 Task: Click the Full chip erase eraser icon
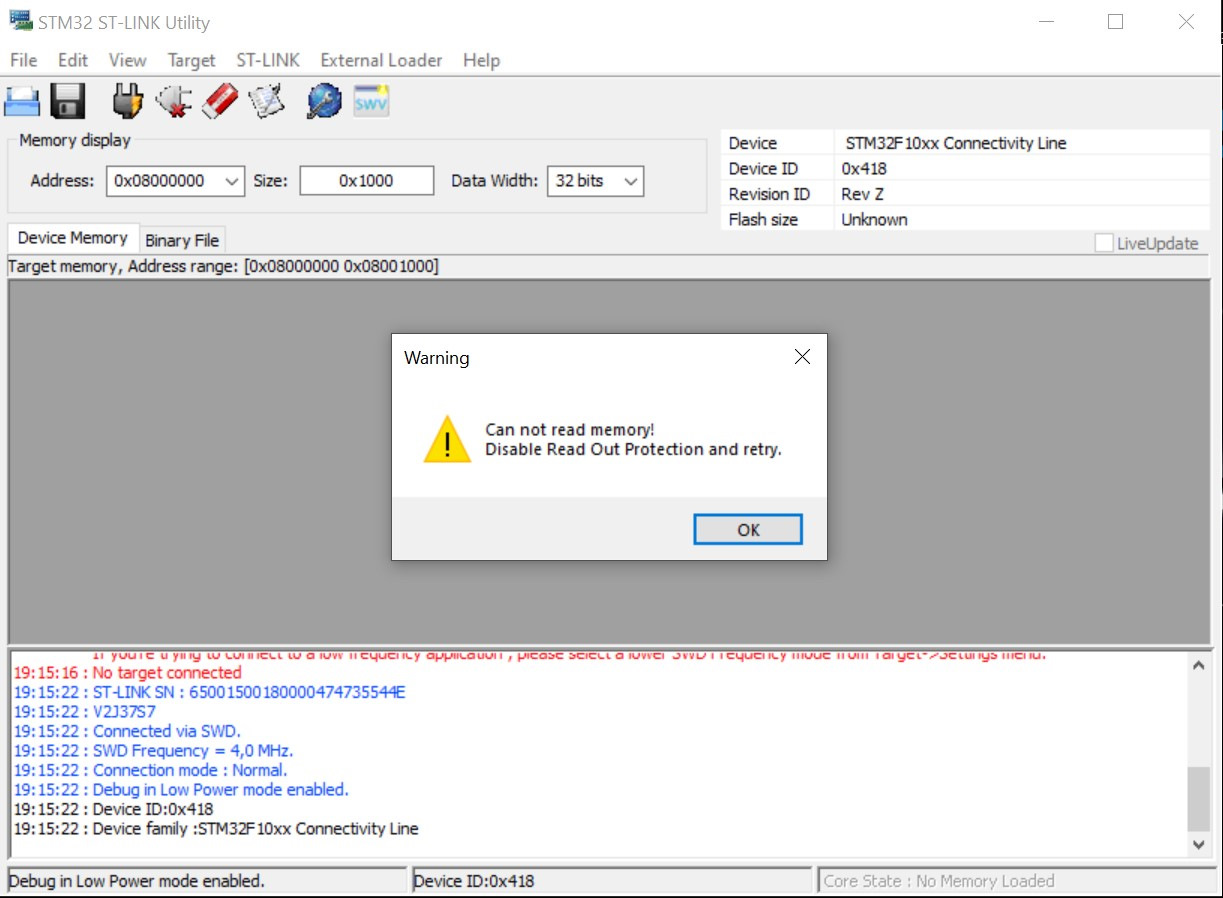(x=220, y=101)
